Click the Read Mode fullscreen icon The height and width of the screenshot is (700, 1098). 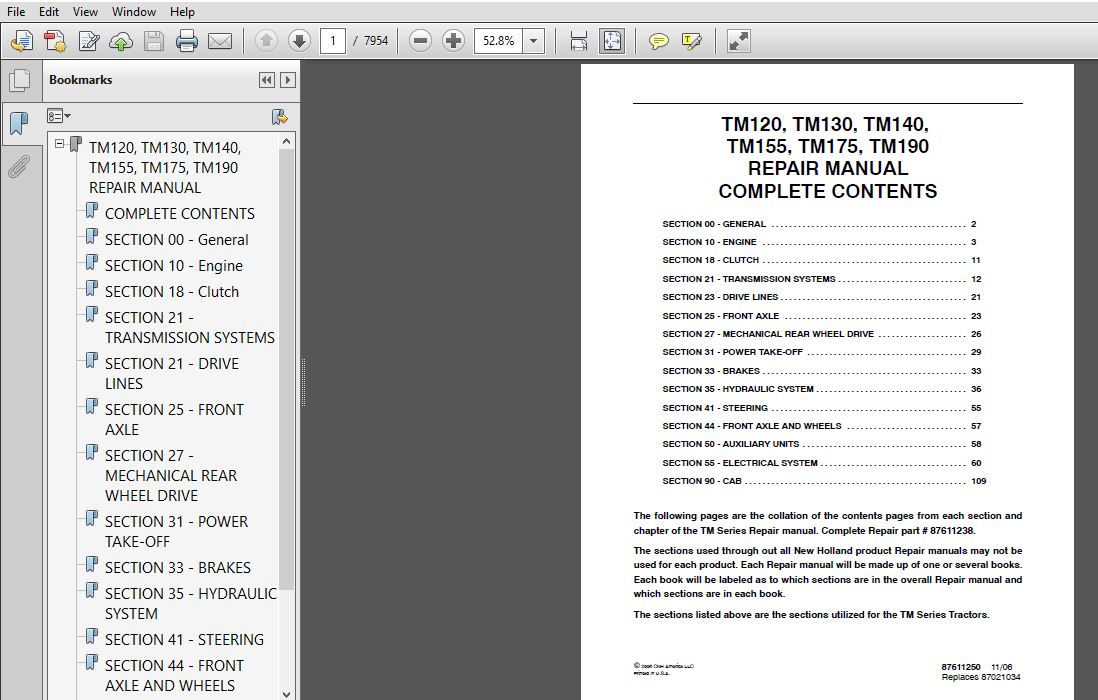pyautogui.click(x=739, y=41)
